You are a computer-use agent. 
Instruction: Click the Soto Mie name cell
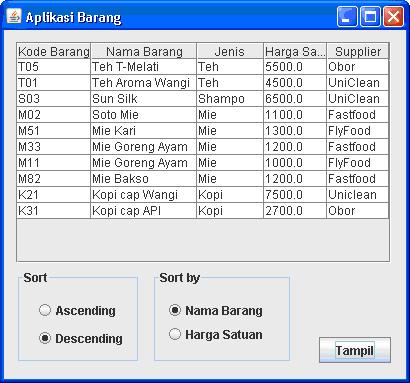pyautogui.click(x=144, y=115)
